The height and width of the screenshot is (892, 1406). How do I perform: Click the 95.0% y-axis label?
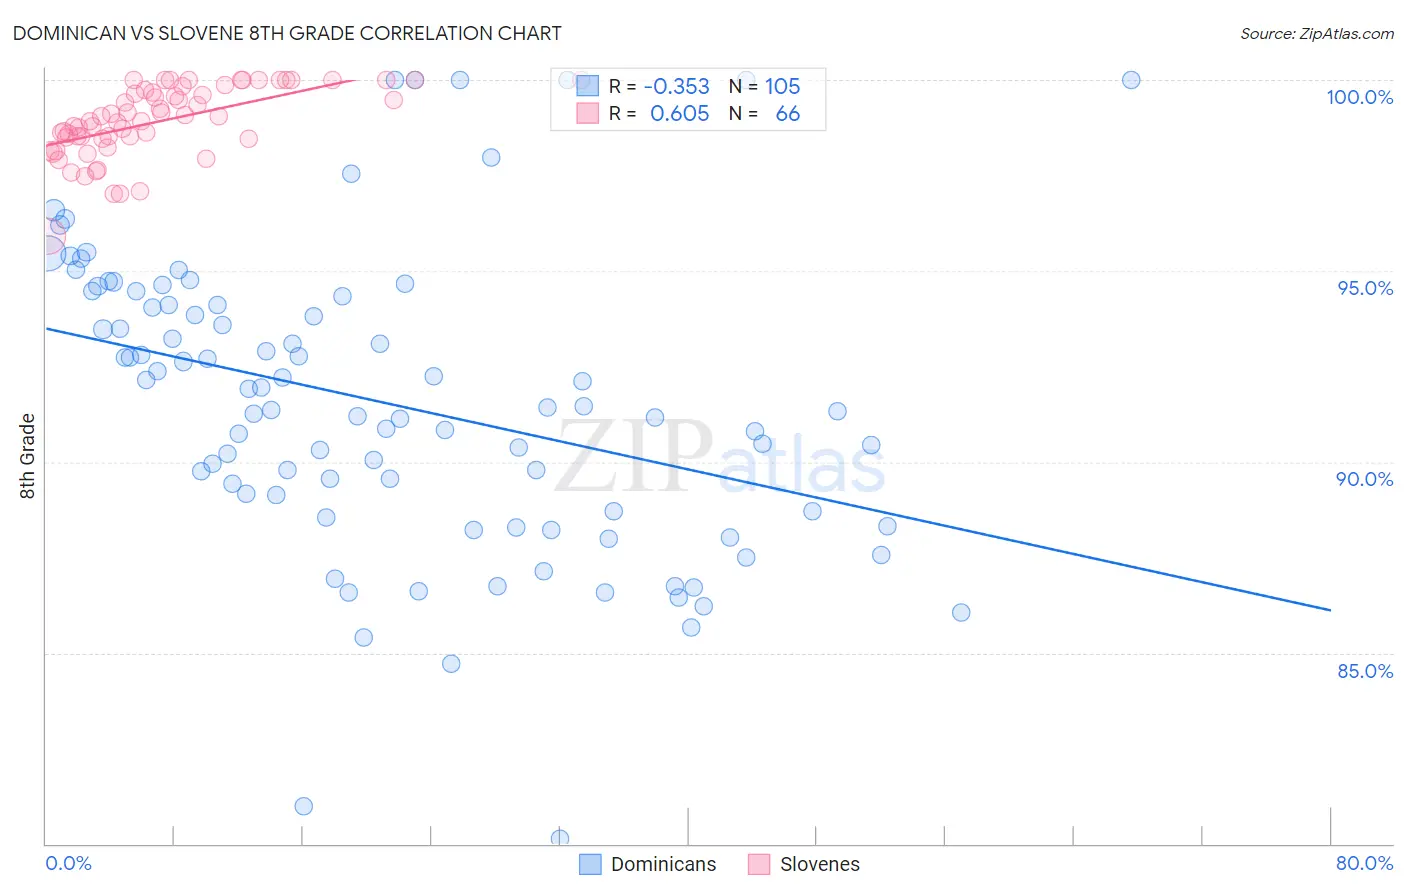tap(1365, 288)
